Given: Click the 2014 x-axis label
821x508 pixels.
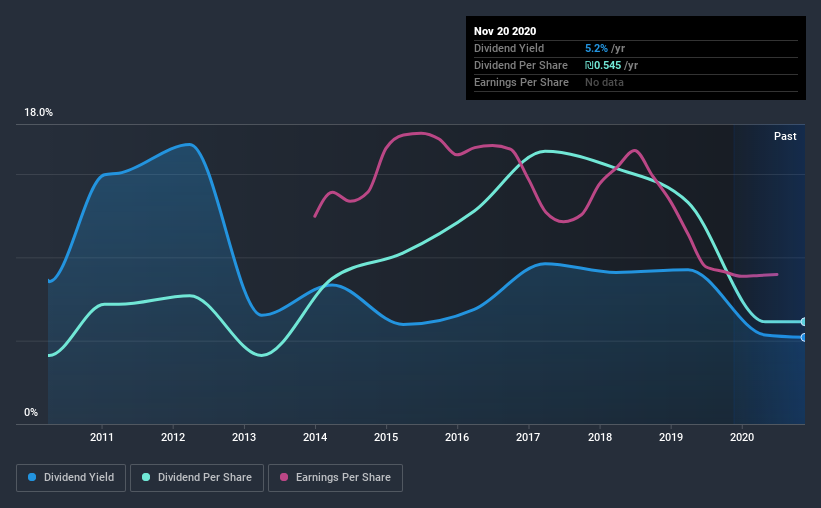Looking at the screenshot, I should (x=315, y=437).
